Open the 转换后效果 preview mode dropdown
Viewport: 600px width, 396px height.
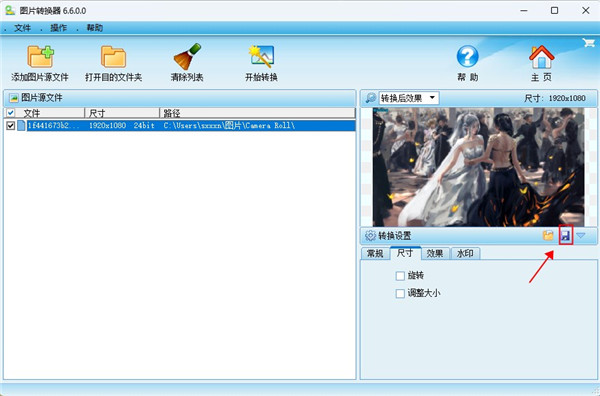pyautogui.click(x=409, y=98)
